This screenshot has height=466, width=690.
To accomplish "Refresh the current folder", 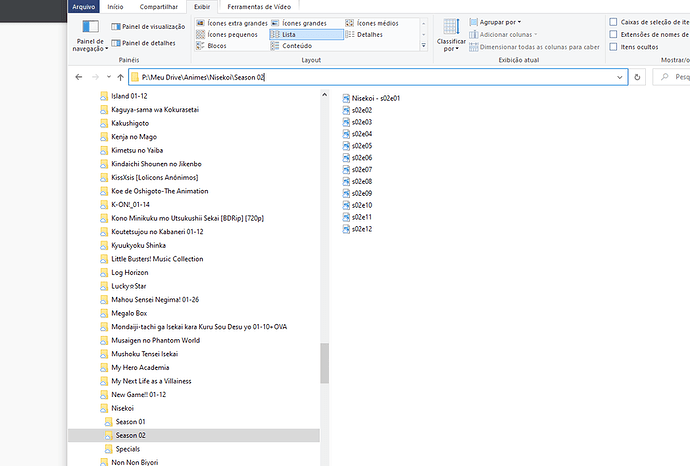I will (x=637, y=77).
